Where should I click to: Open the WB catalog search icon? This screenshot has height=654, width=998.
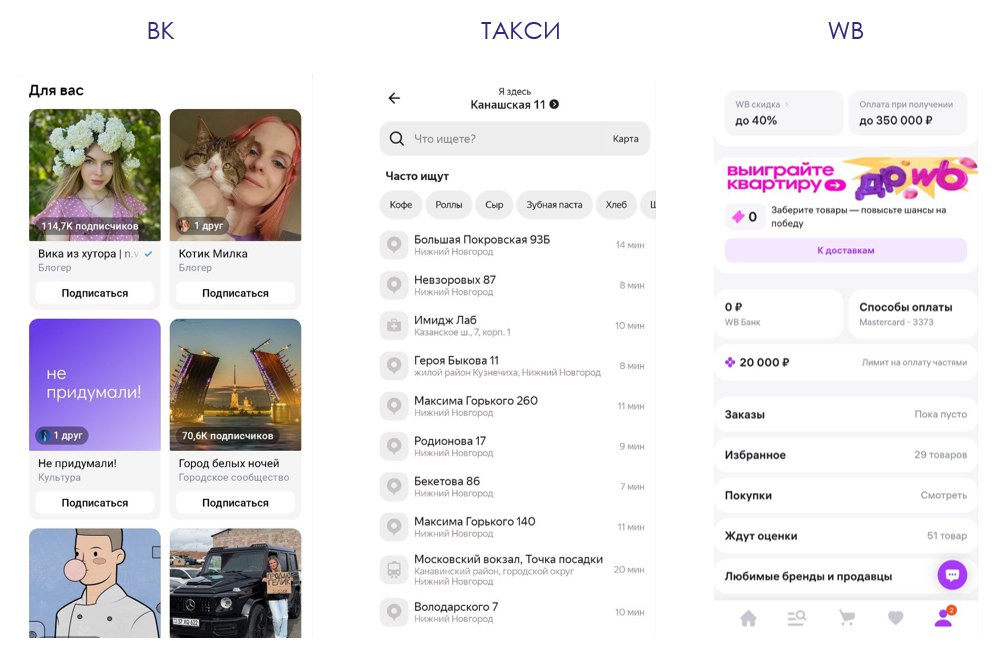pyautogui.click(x=796, y=618)
